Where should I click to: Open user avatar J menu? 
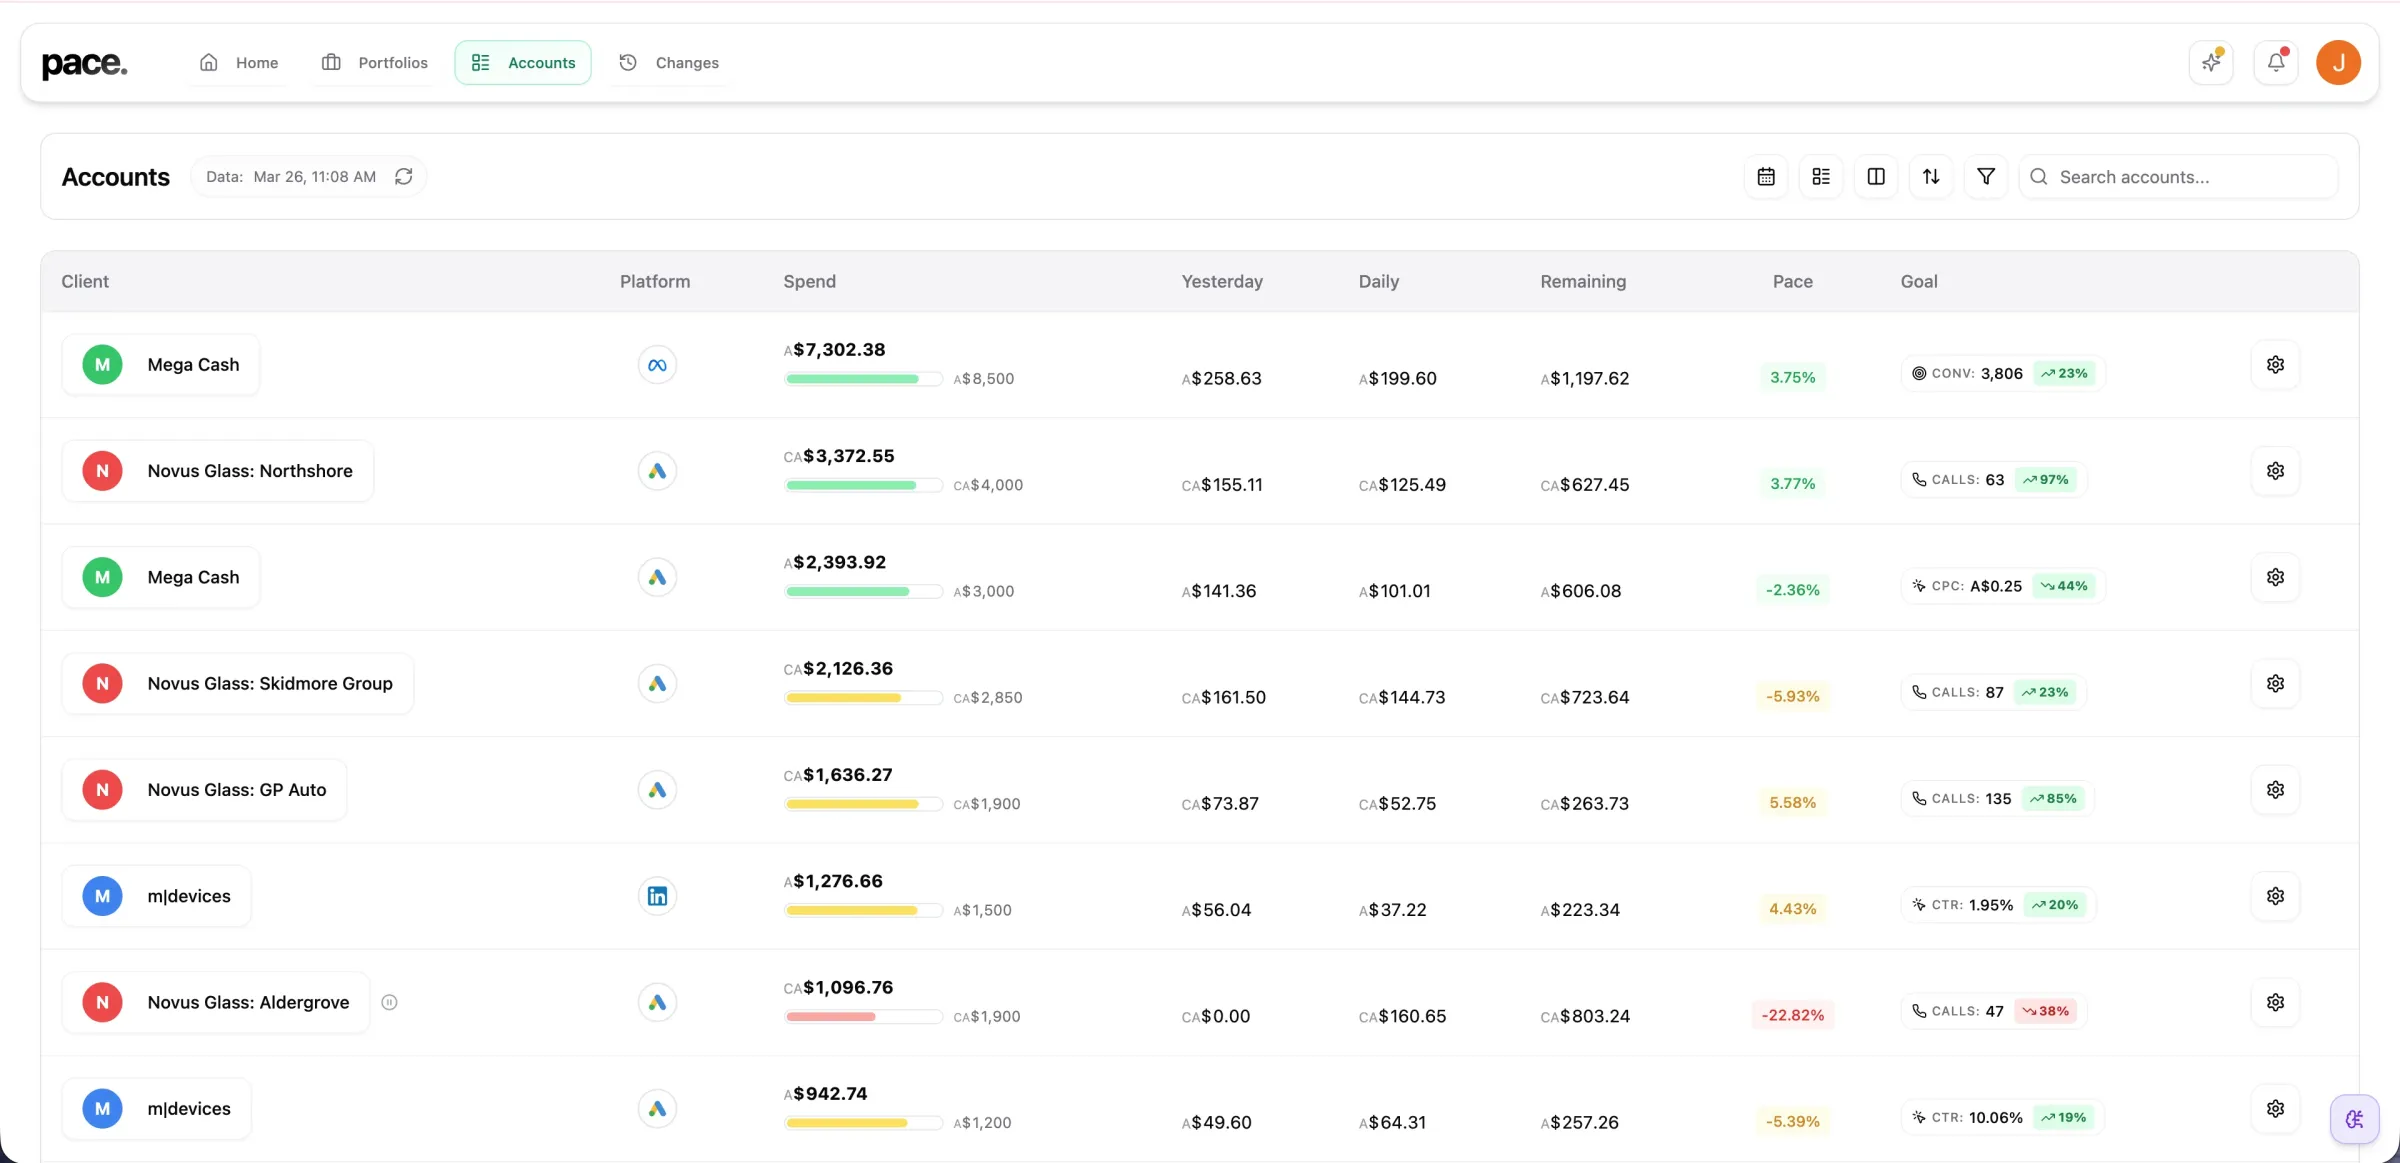click(2338, 63)
